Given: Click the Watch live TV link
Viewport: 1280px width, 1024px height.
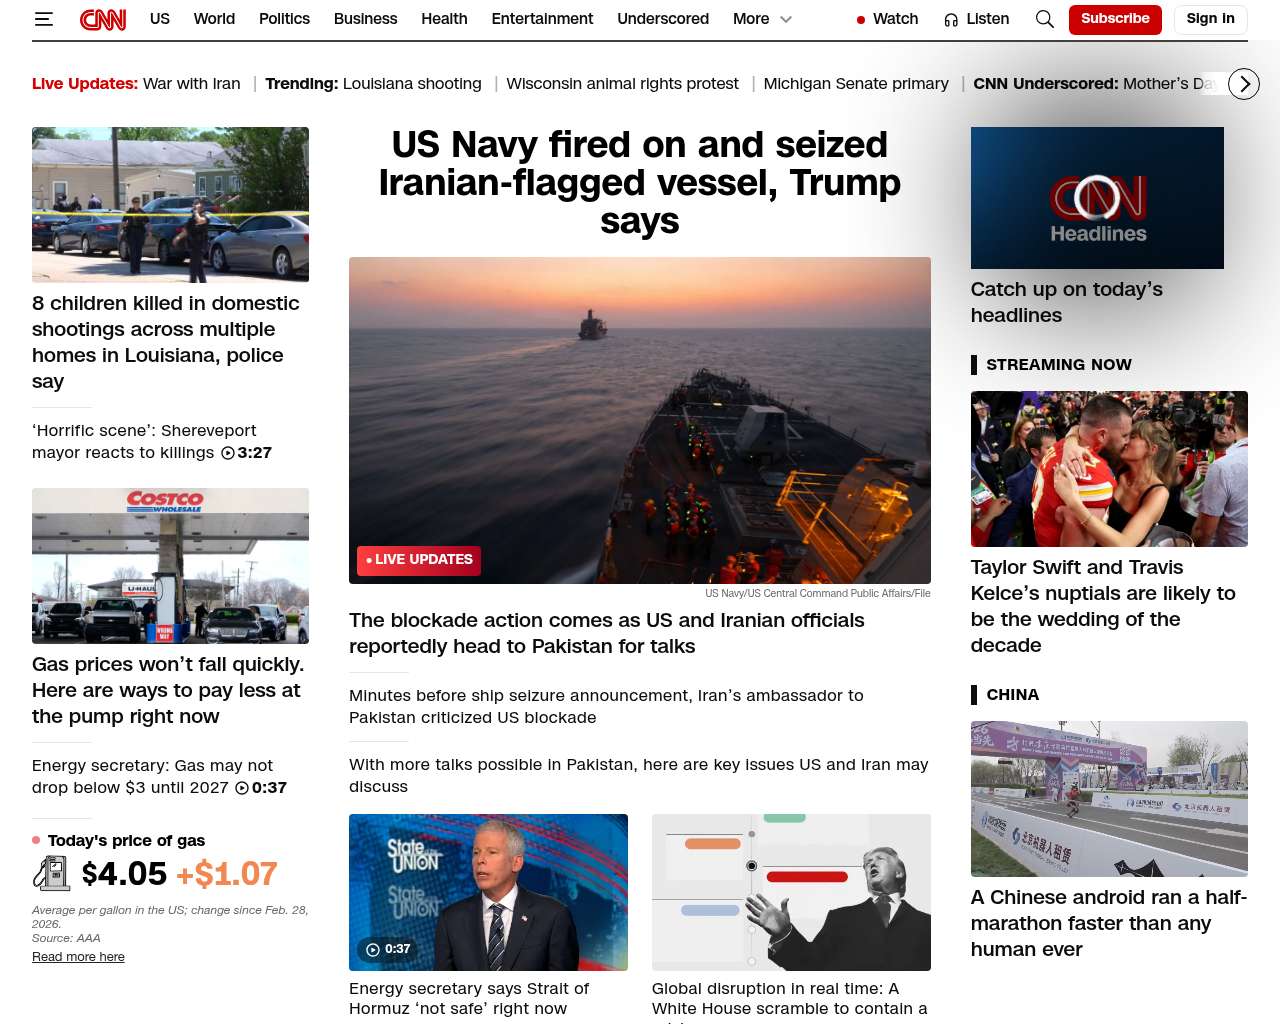Looking at the screenshot, I should 887,19.
